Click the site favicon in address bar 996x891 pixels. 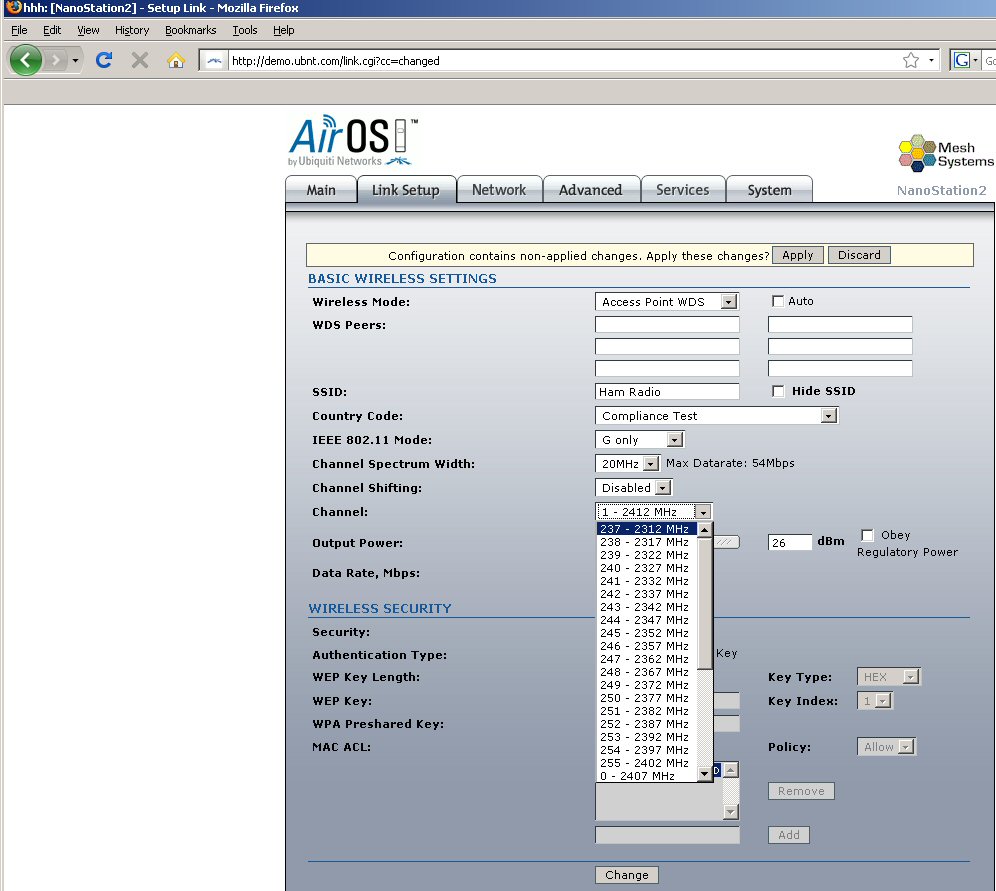click(x=214, y=61)
